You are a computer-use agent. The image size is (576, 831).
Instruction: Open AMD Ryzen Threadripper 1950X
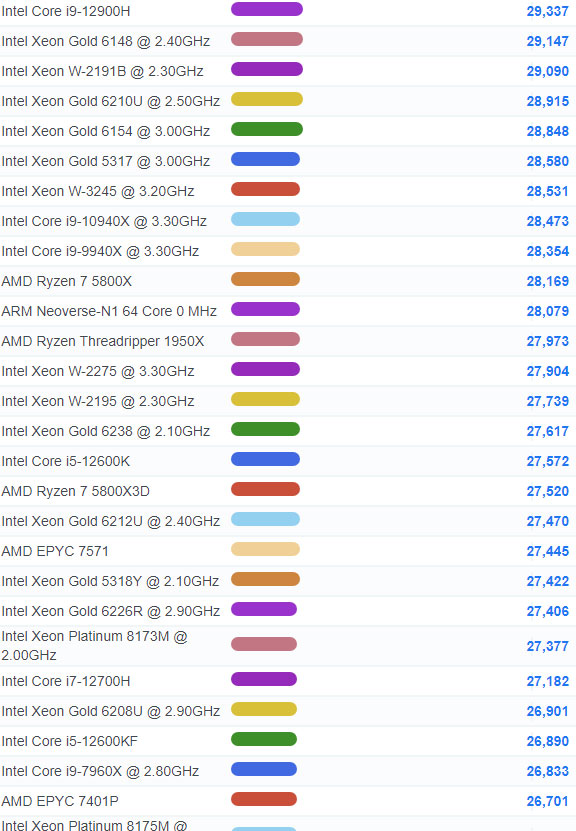tap(103, 341)
